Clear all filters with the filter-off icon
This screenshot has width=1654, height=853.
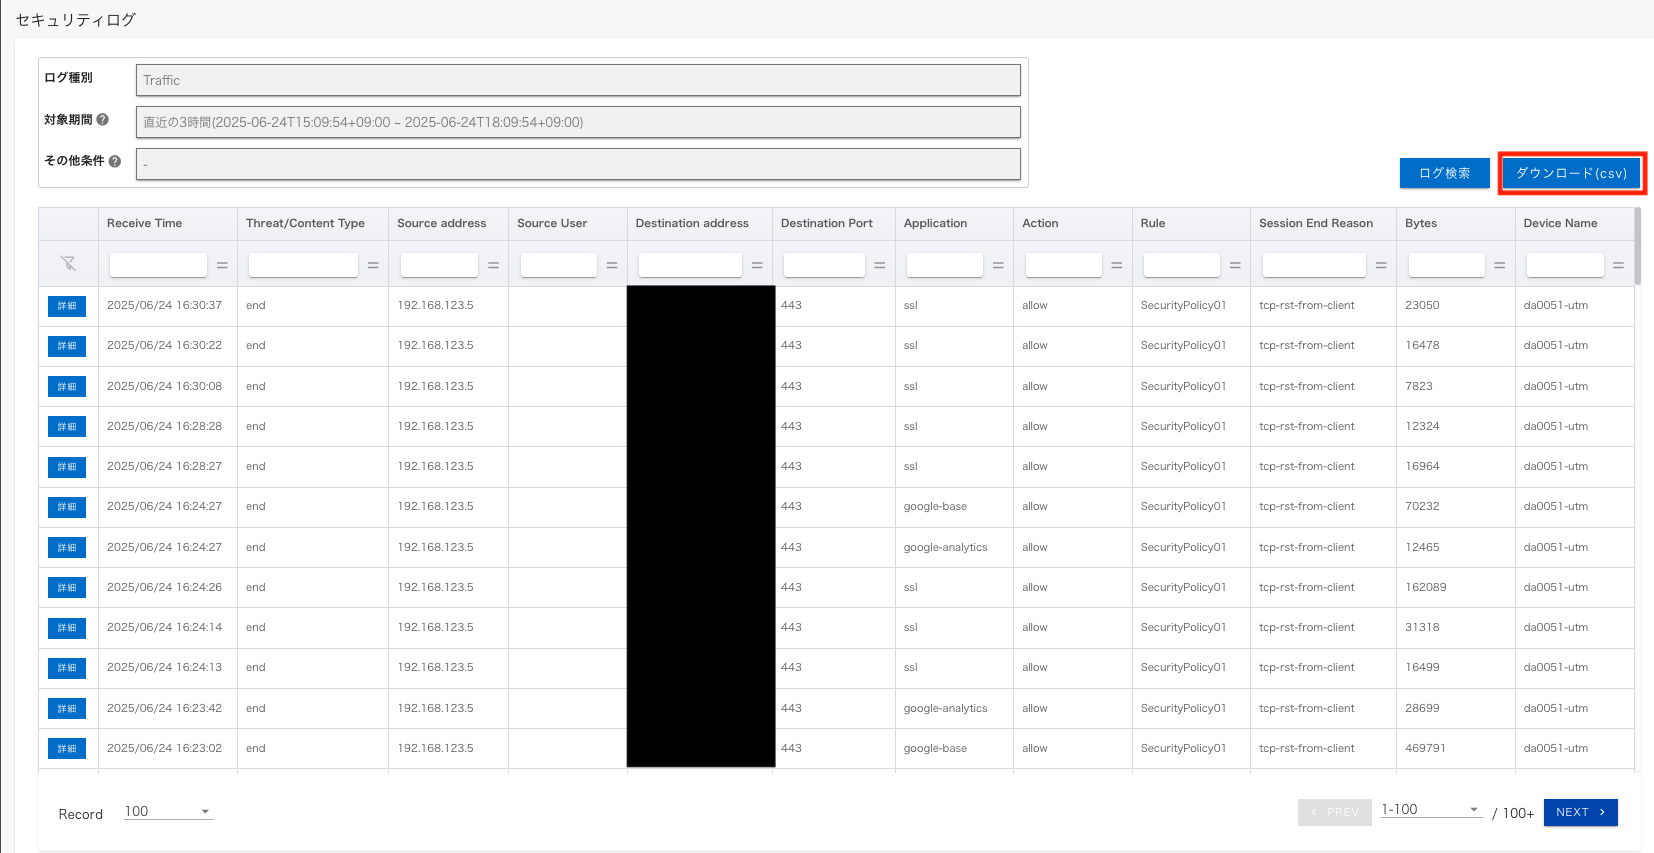pyautogui.click(x=68, y=264)
